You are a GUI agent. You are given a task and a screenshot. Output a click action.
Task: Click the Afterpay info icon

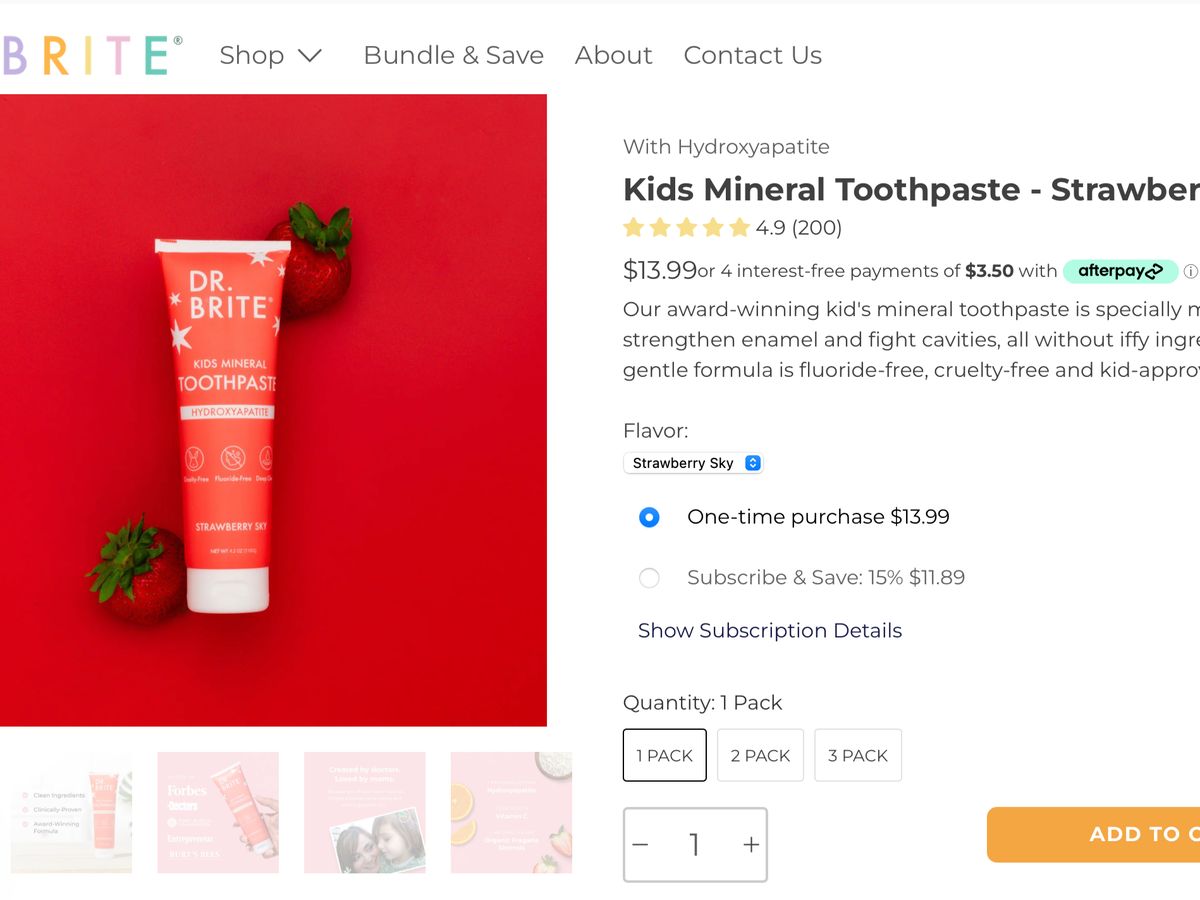pos(1190,271)
